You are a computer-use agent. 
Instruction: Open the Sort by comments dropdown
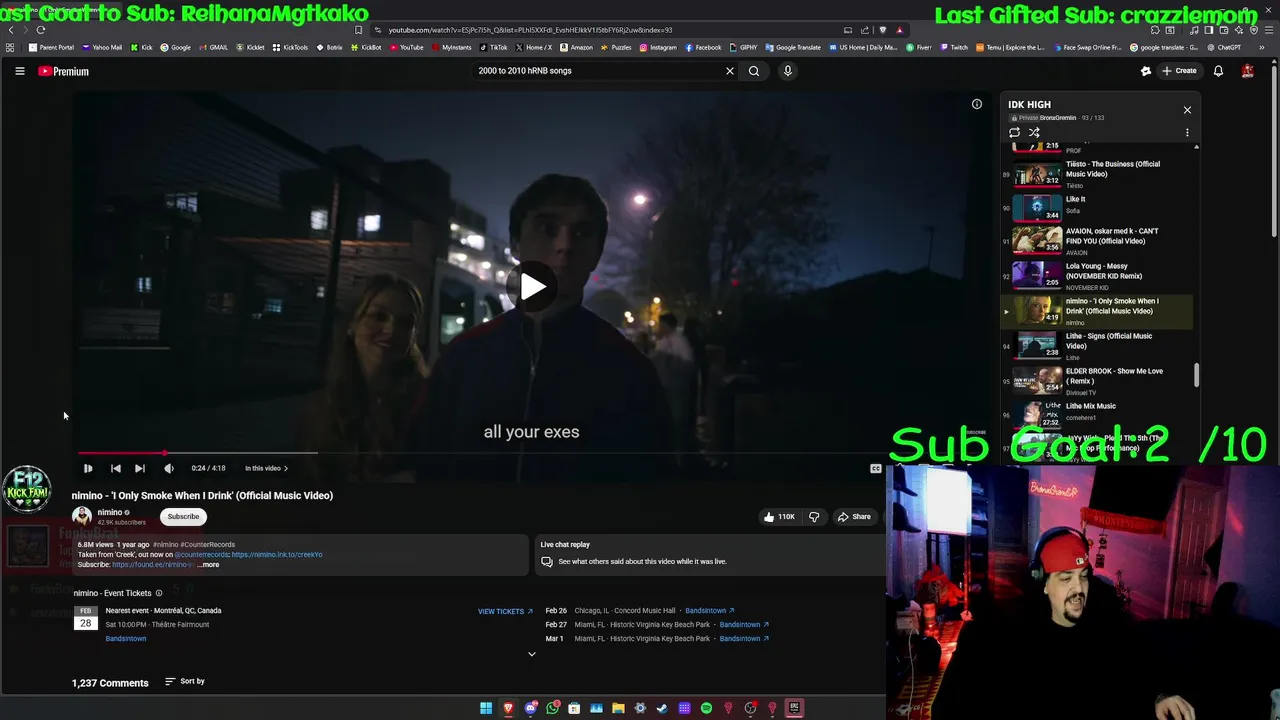click(185, 681)
